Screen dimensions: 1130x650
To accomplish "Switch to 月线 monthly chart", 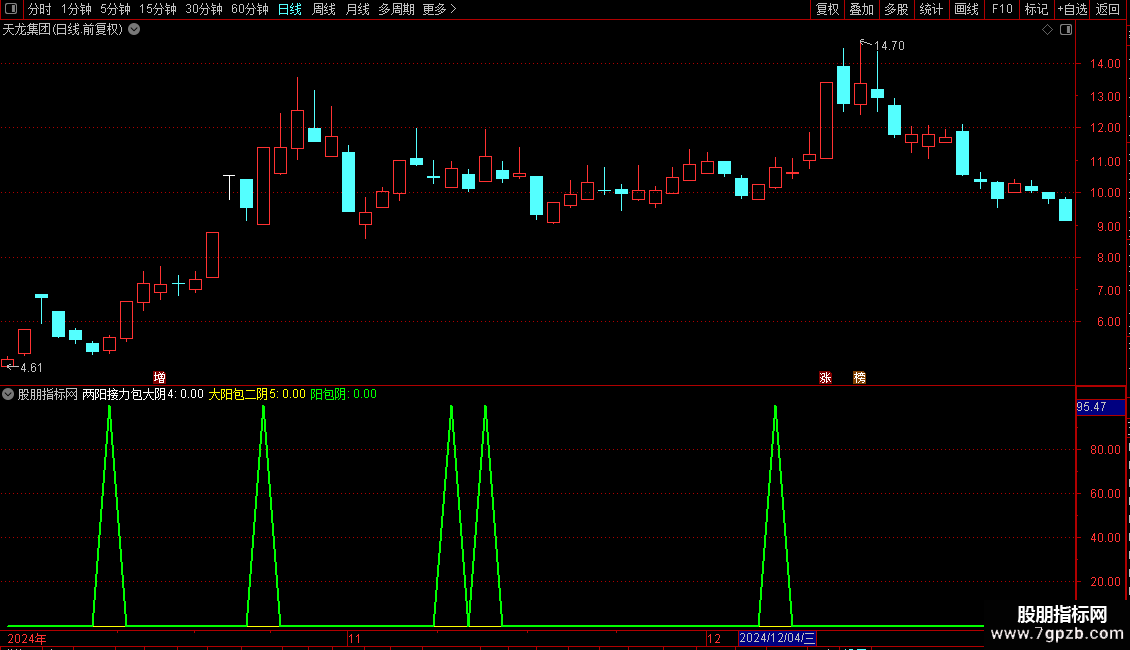I will pyautogui.click(x=357, y=9).
